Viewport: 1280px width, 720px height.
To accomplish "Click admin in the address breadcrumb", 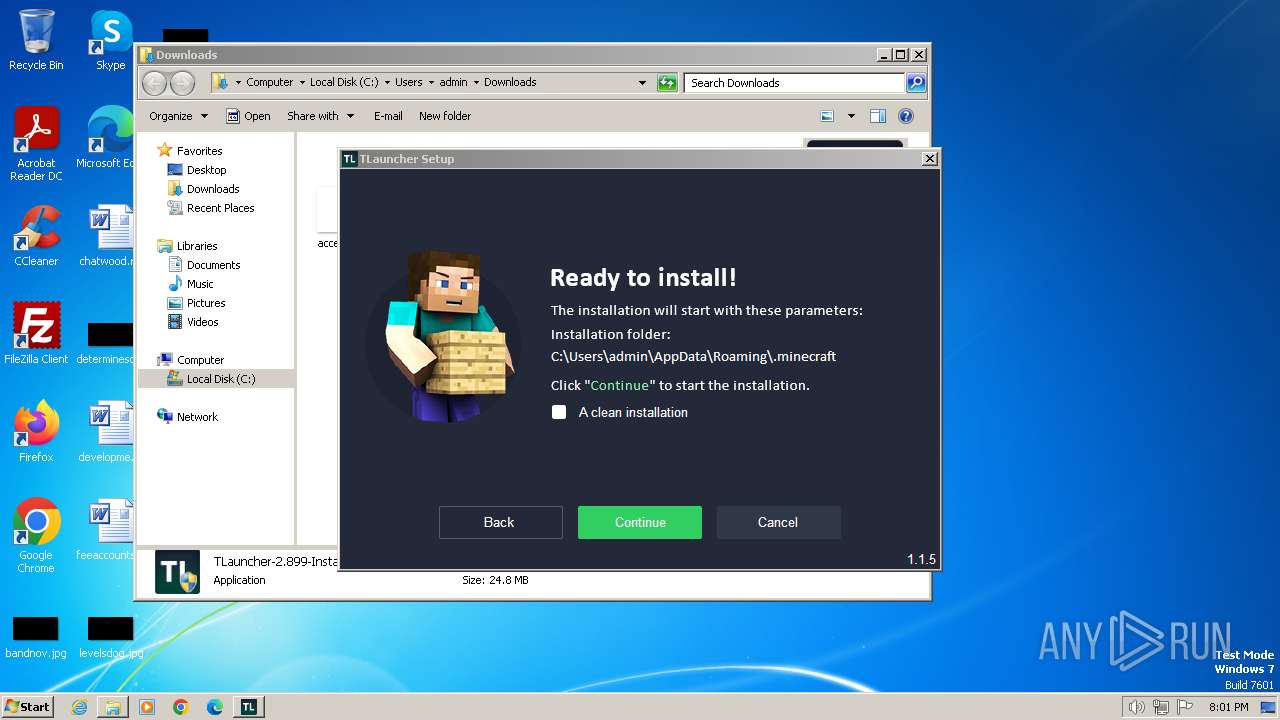I will 453,82.
